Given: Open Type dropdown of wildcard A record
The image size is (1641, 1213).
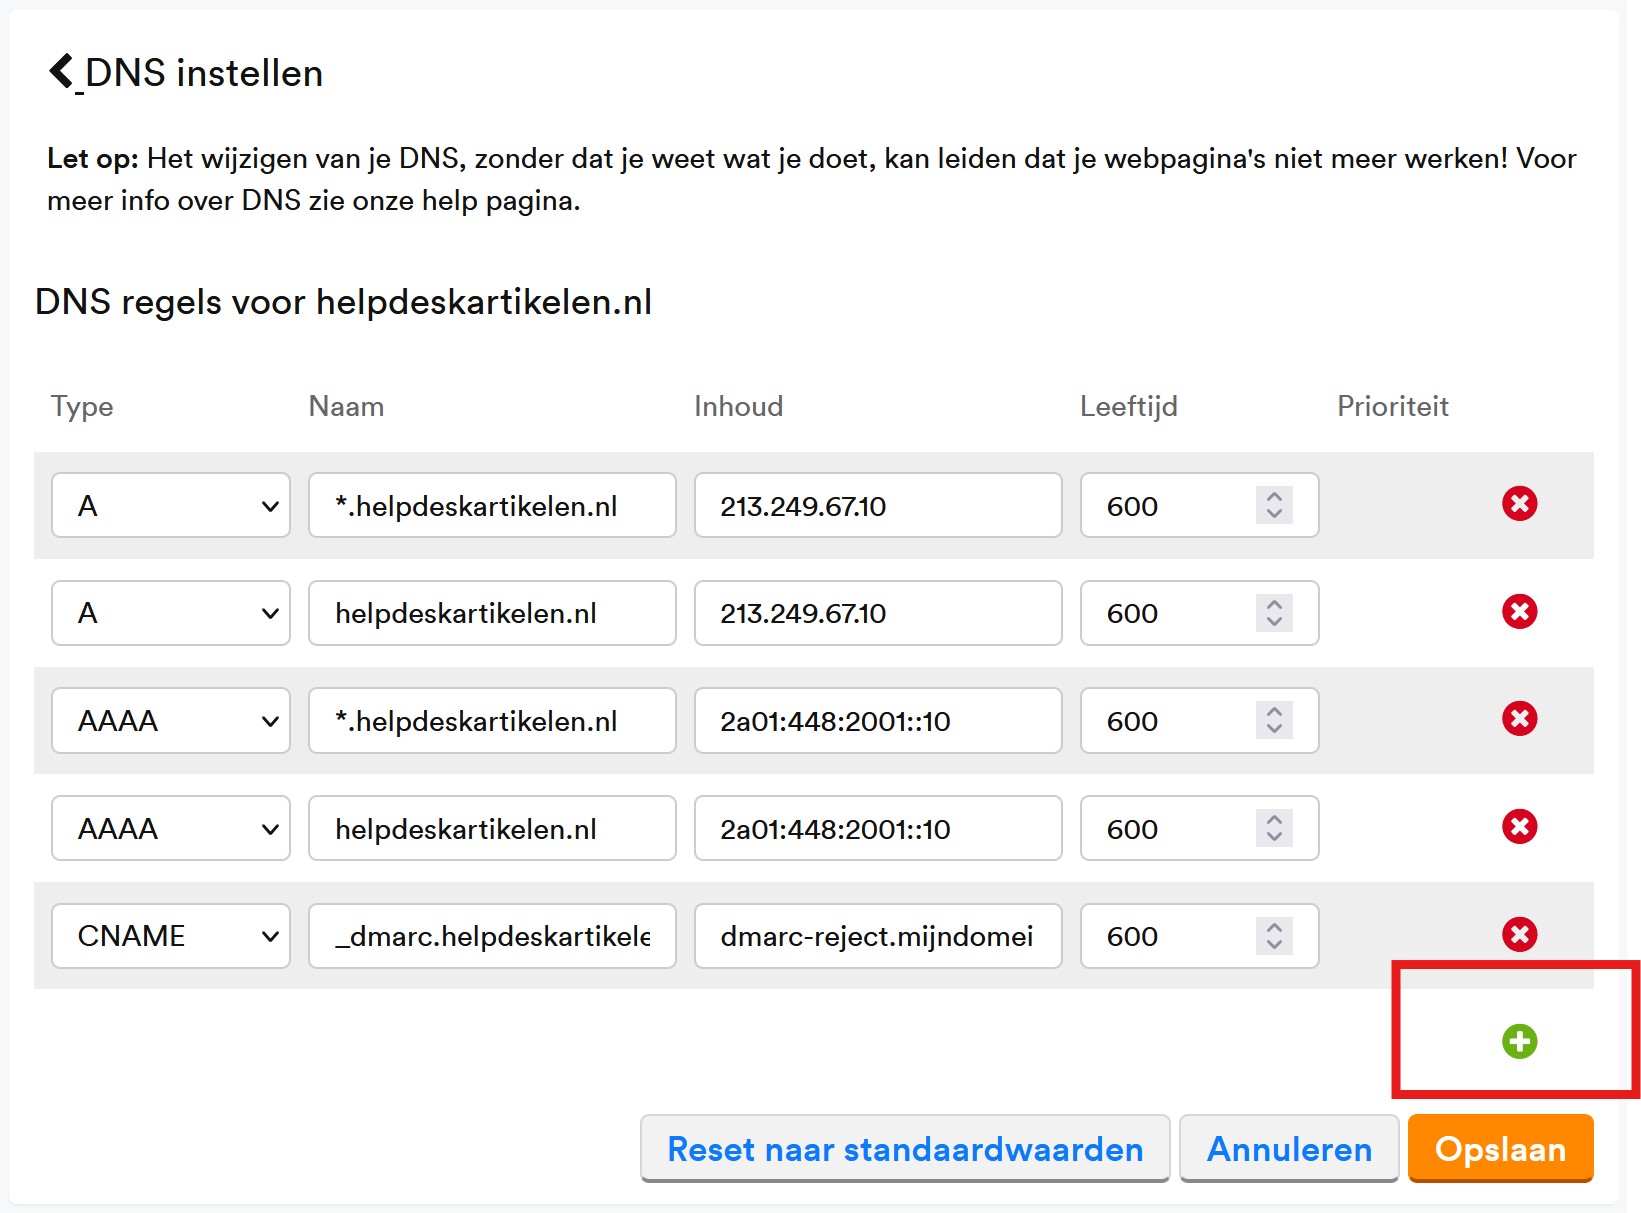Looking at the screenshot, I should click(171, 506).
